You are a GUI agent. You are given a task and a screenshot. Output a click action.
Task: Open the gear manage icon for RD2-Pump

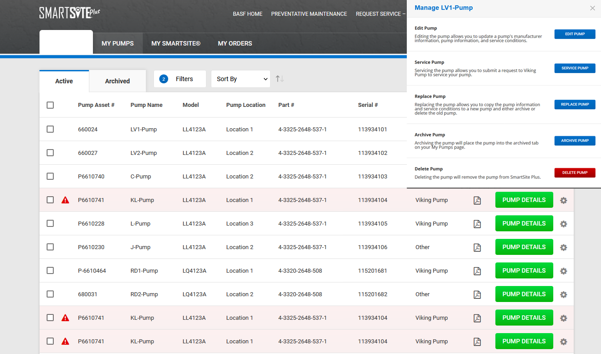(563, 295)
